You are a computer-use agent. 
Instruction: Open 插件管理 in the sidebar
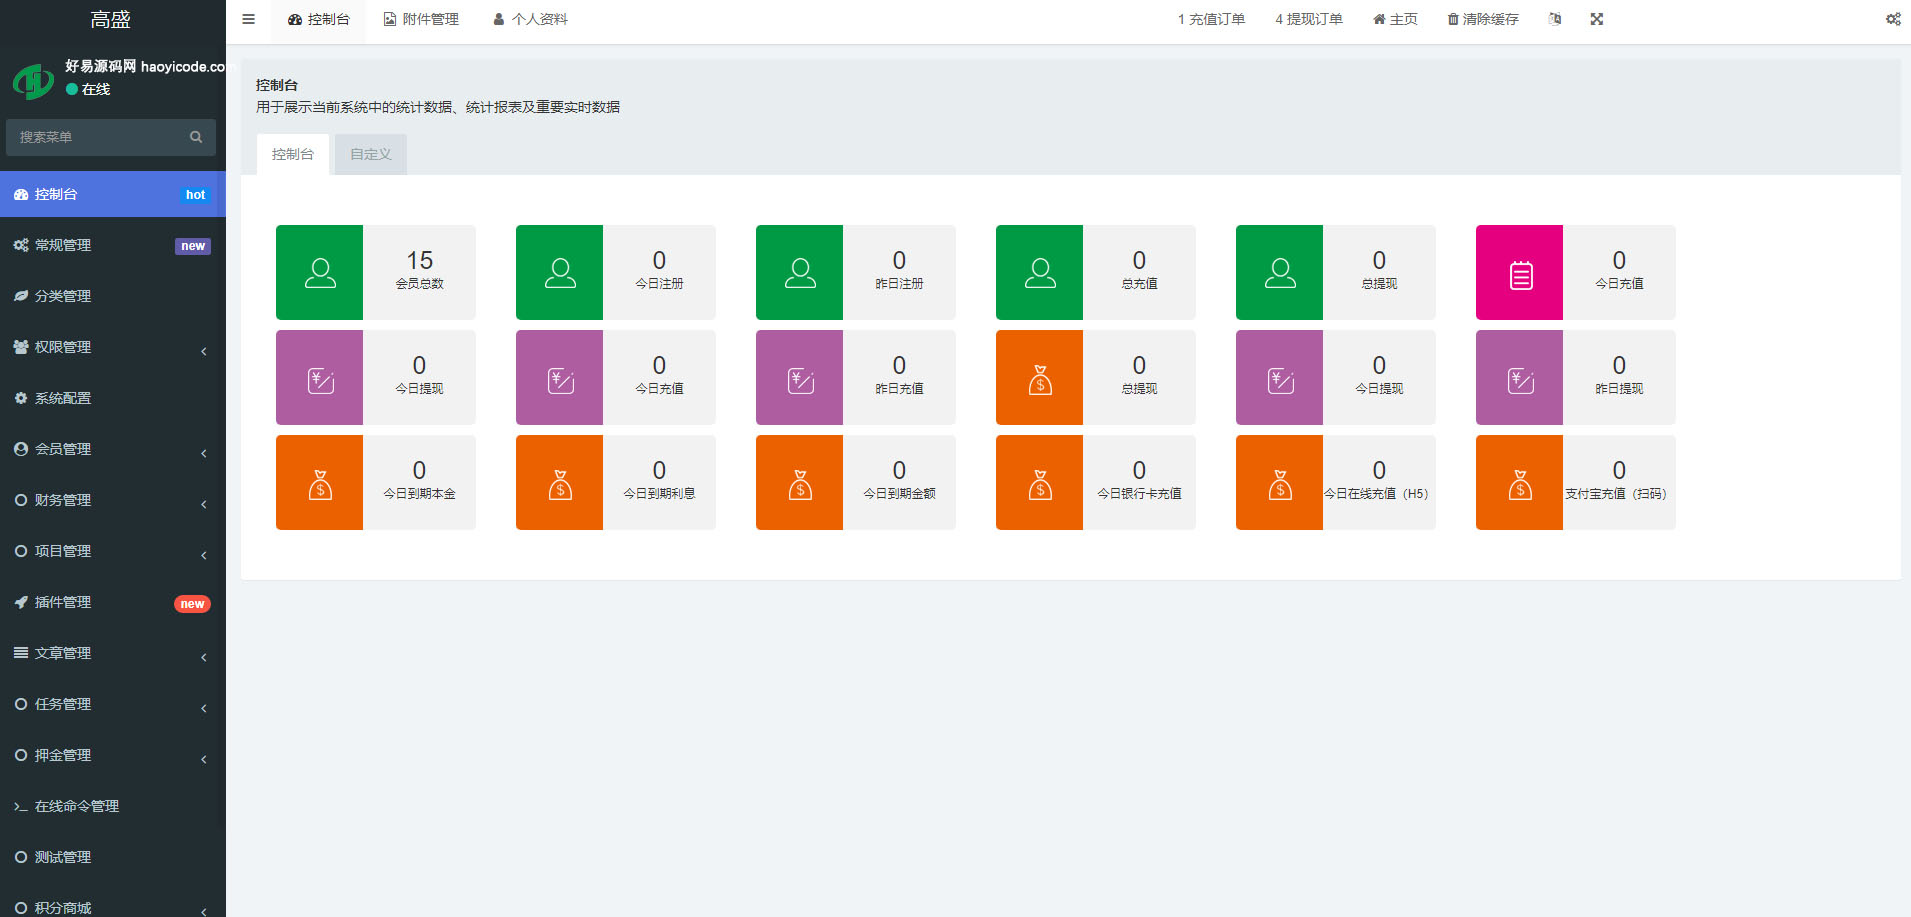63,602
